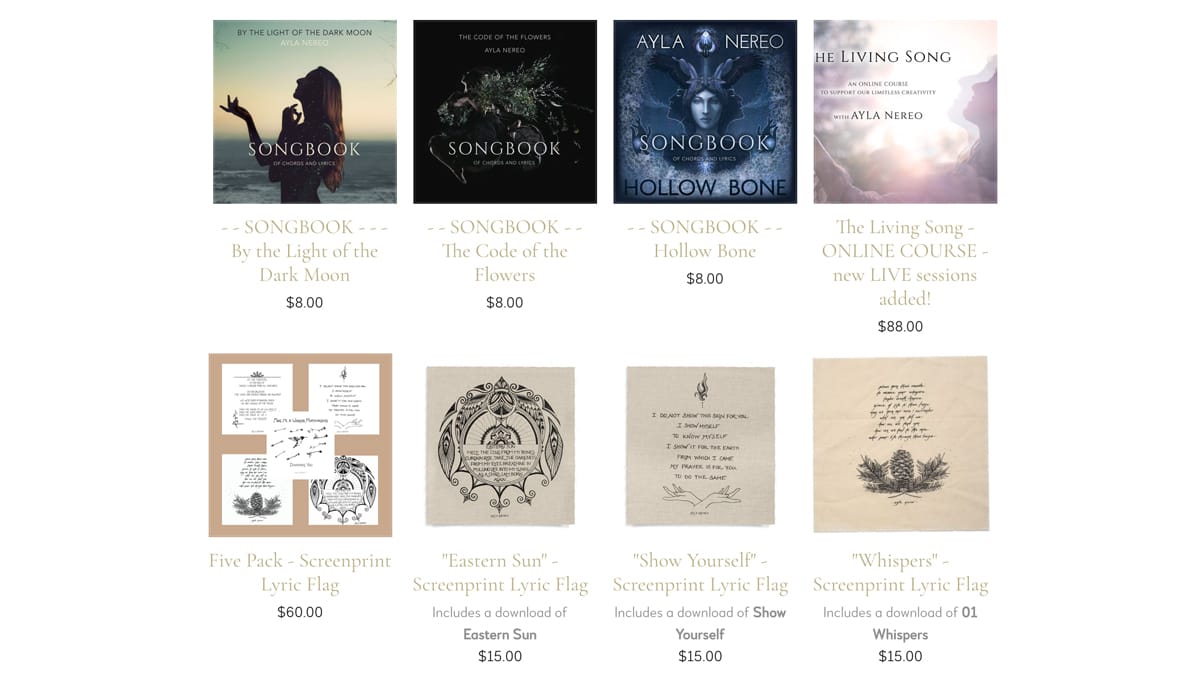Image resolution: width=1200 pixels, height=683 pixels.
Task: Open the Show Yourself lyric flag image
Action: 700,445
